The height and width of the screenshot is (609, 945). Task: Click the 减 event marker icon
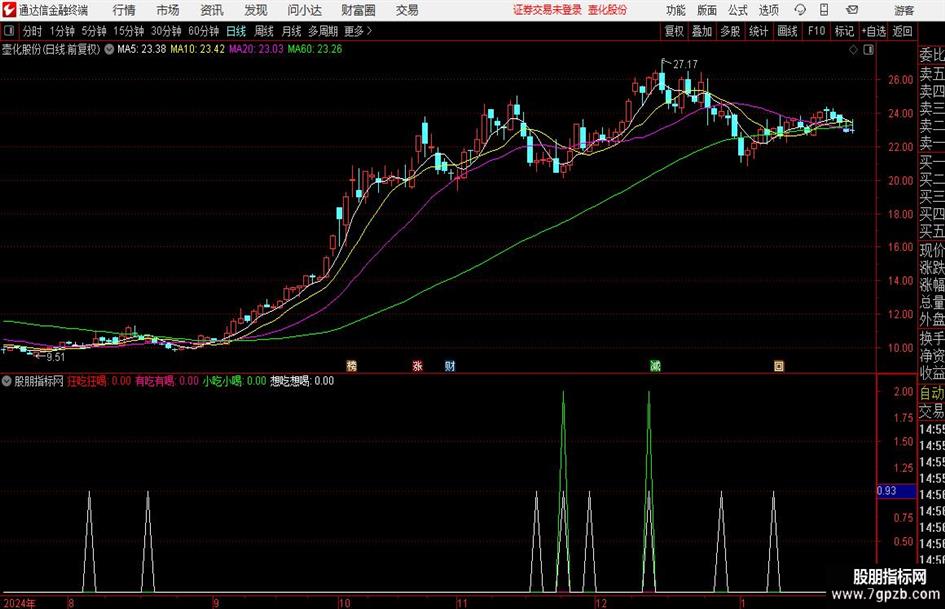pos(655,366)
